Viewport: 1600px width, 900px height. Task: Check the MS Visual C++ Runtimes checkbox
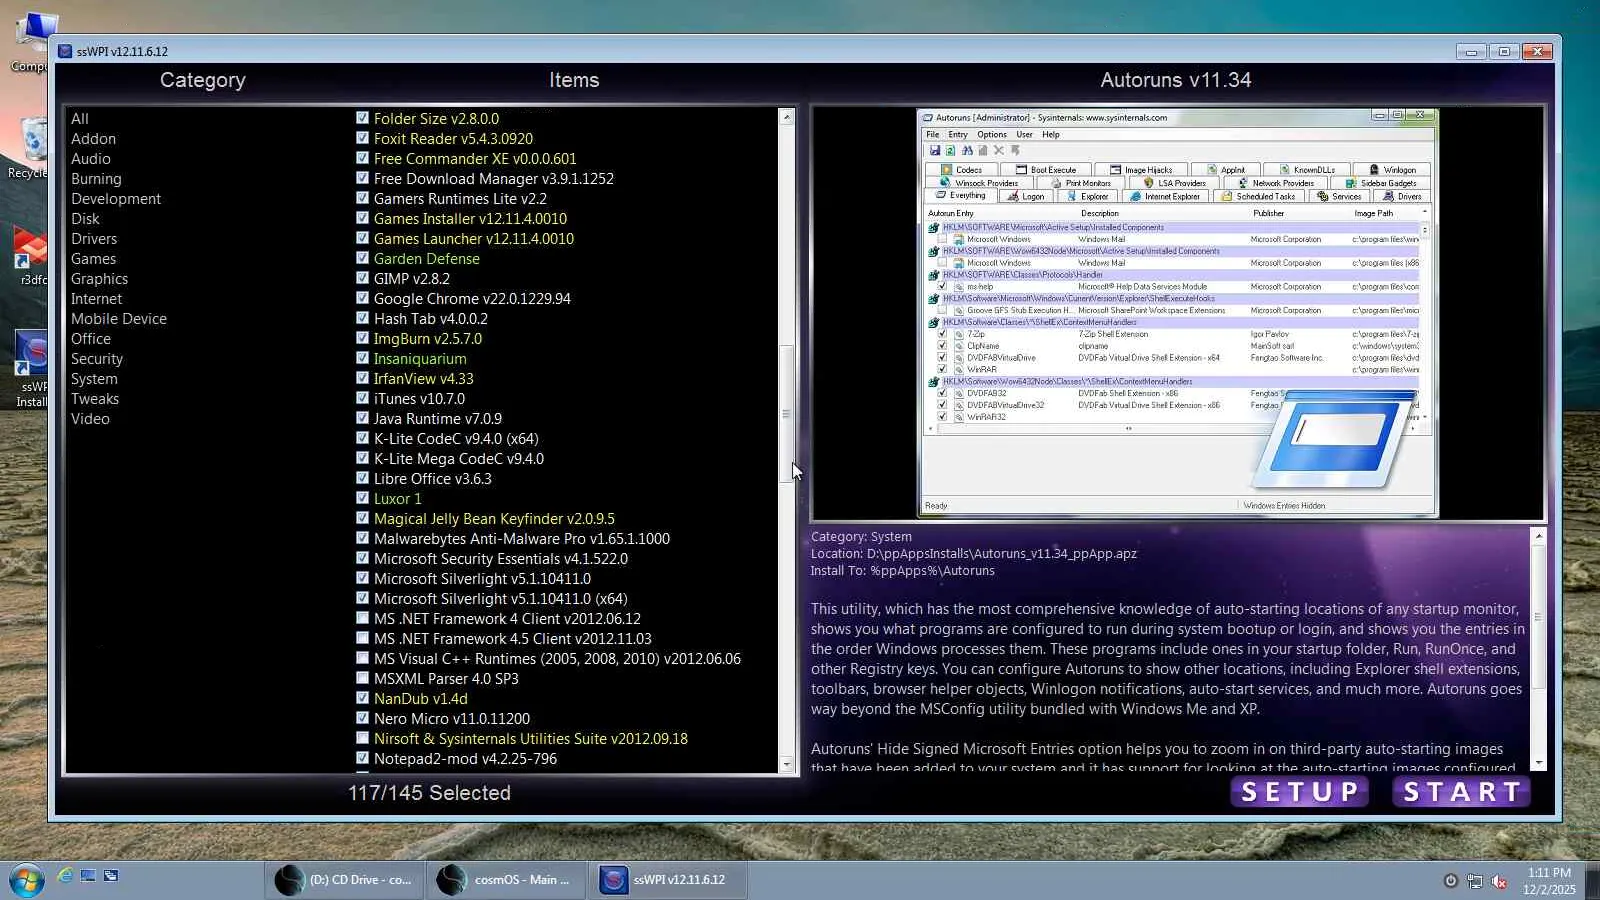(363, 658)
